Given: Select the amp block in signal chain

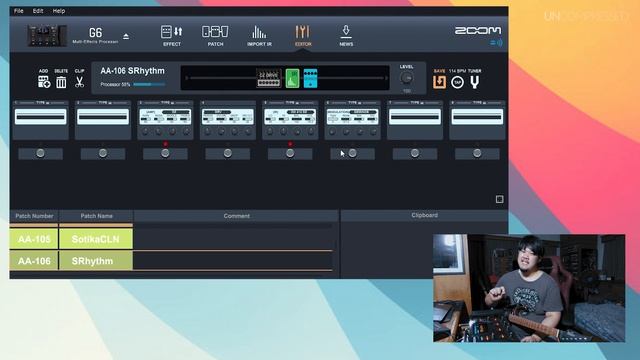Looking at the screenshot, I should (269, 78).
